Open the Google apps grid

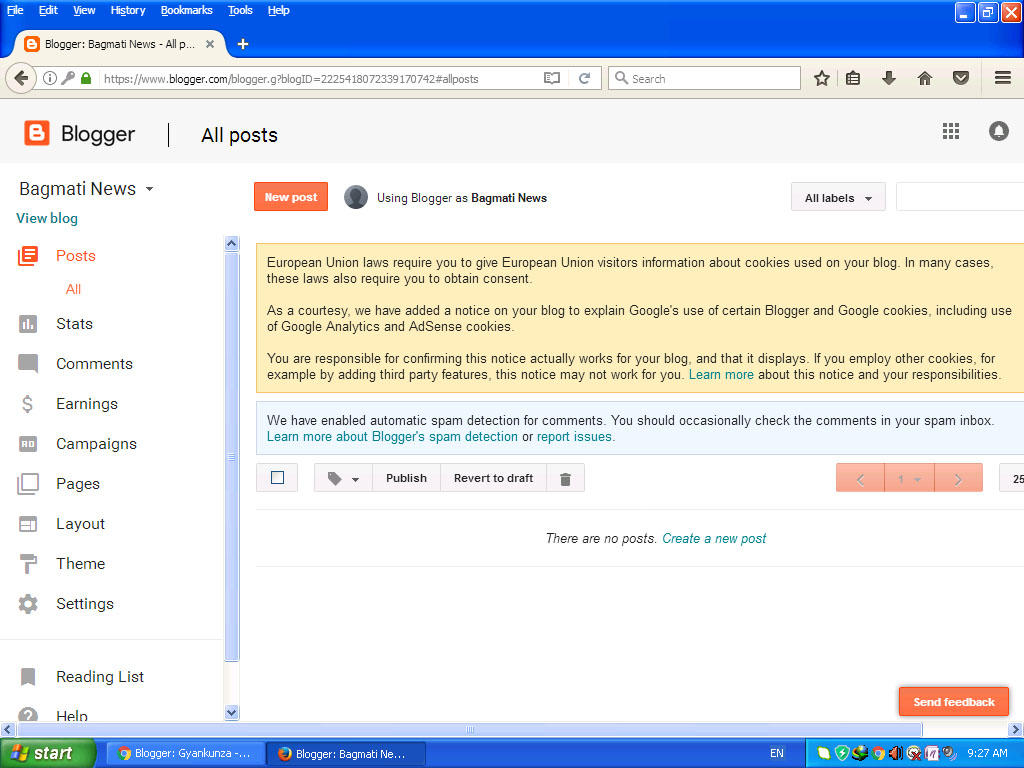pos(950,130)
